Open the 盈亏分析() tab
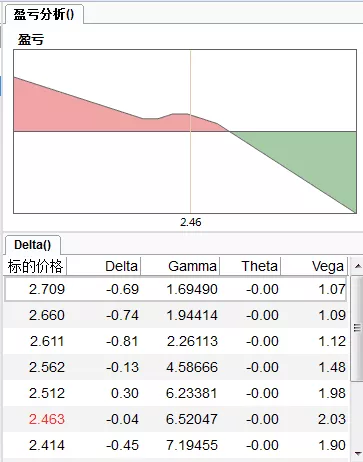The width and height of the screenshot is (363, 462). 44,15
